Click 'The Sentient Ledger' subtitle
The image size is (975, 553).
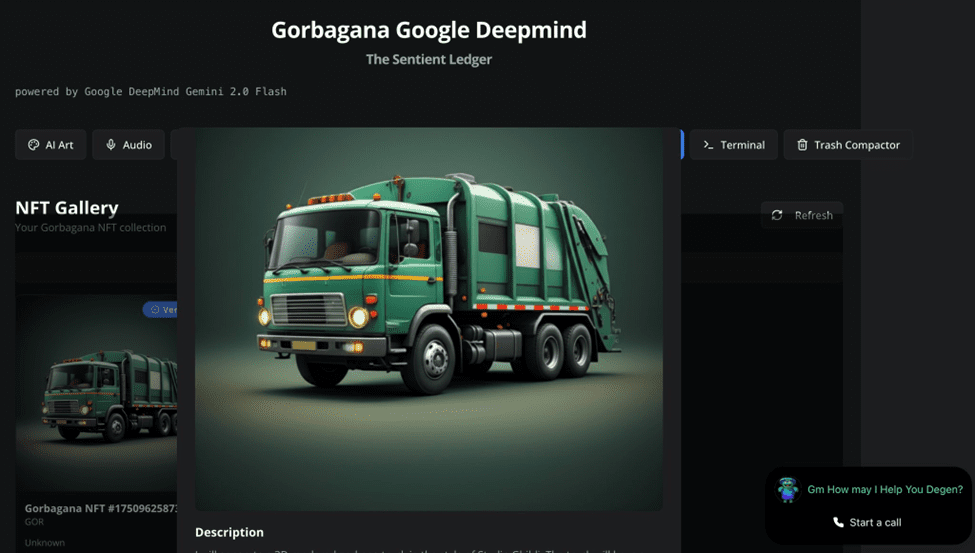tap(429, 60)
